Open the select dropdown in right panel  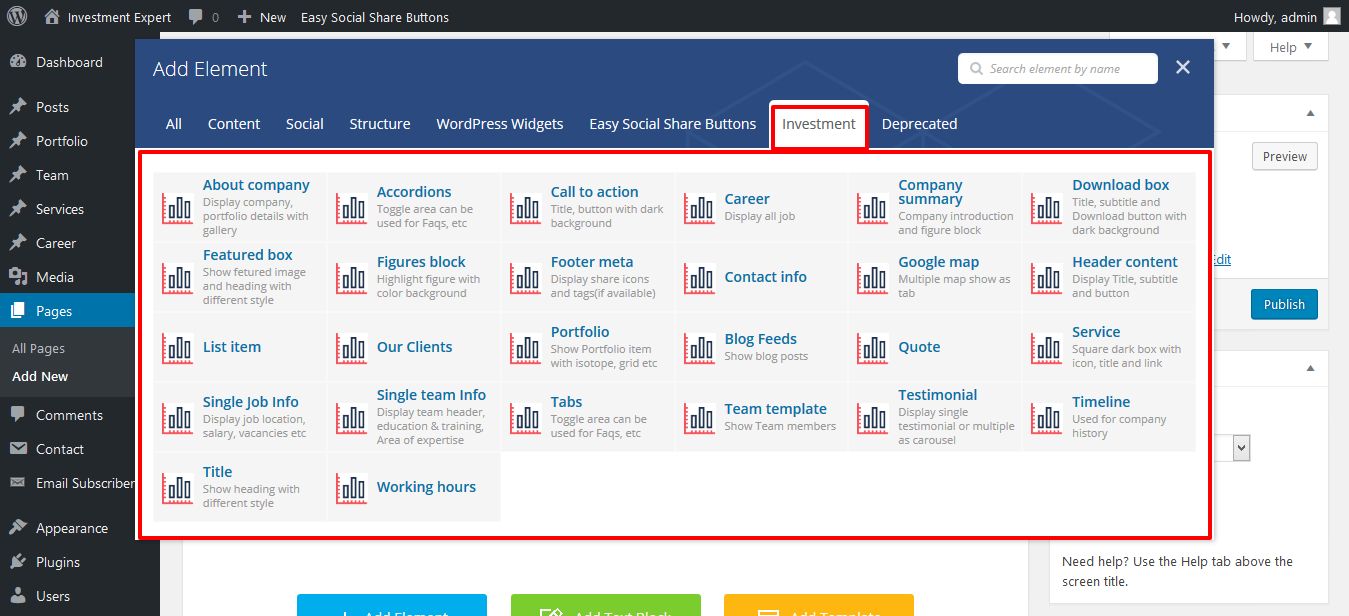pyautogui.click(x=1241, y=448)
